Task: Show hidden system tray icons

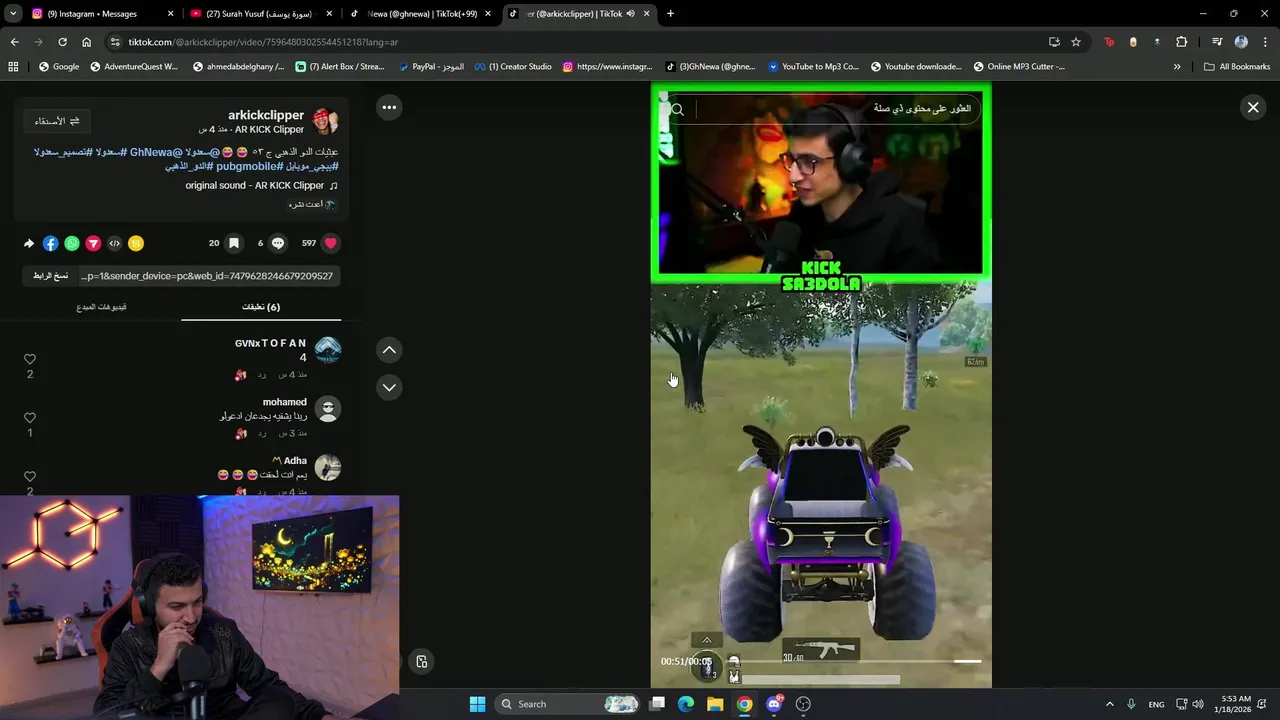Action: point(1109,704)
